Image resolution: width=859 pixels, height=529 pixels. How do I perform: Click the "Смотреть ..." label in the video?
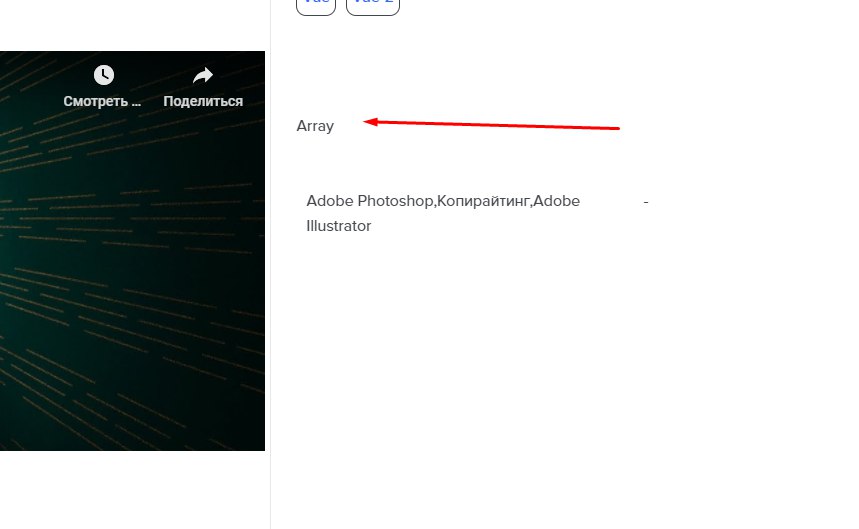[x=102, y=101]
